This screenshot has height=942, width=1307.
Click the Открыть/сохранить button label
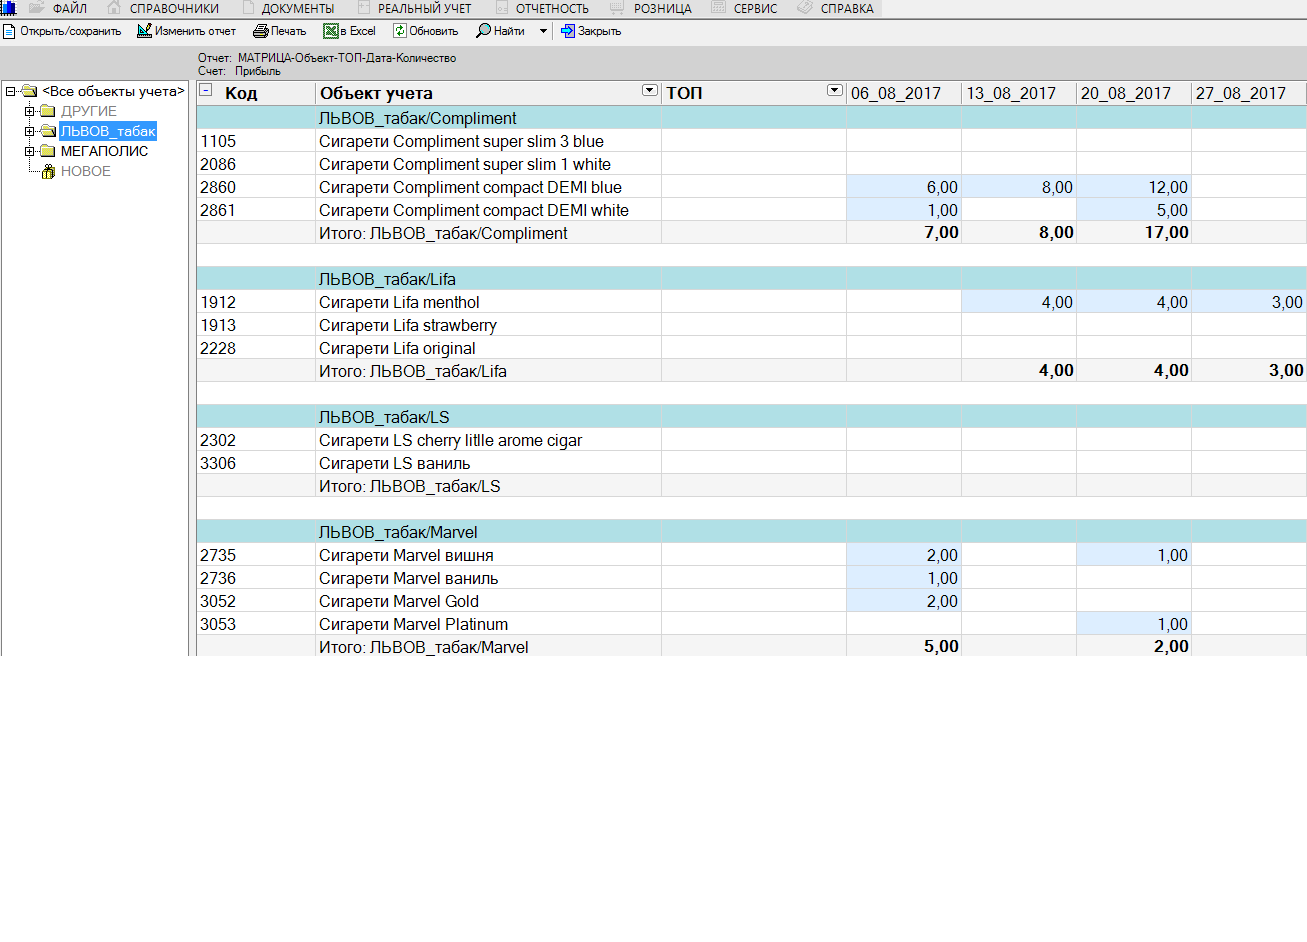tap(71, 31)
